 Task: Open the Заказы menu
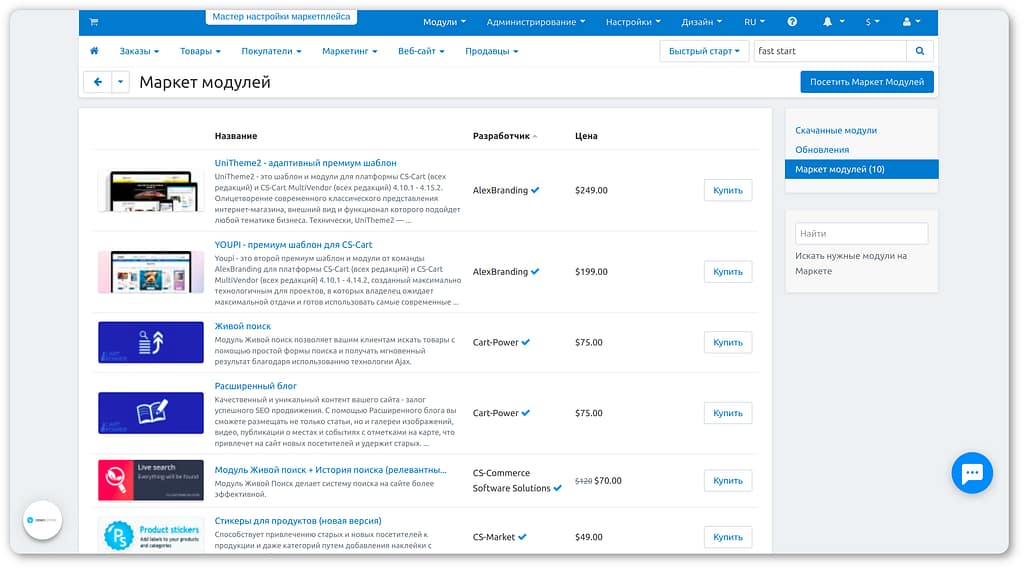pos(139,51)
